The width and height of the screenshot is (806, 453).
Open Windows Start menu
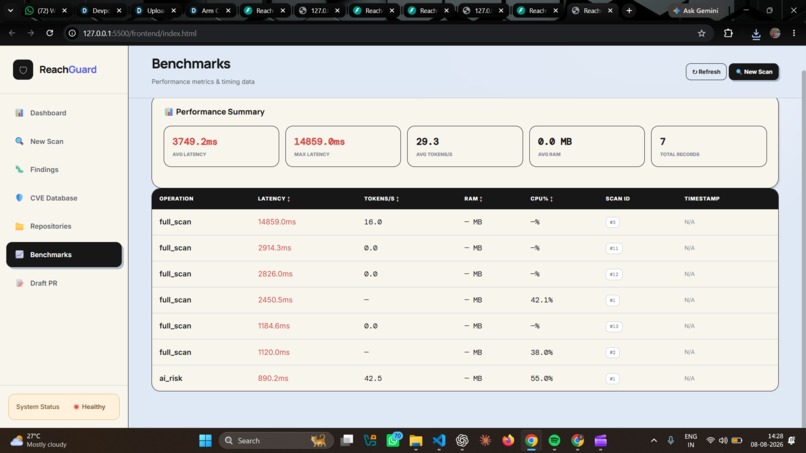[205, 441]
